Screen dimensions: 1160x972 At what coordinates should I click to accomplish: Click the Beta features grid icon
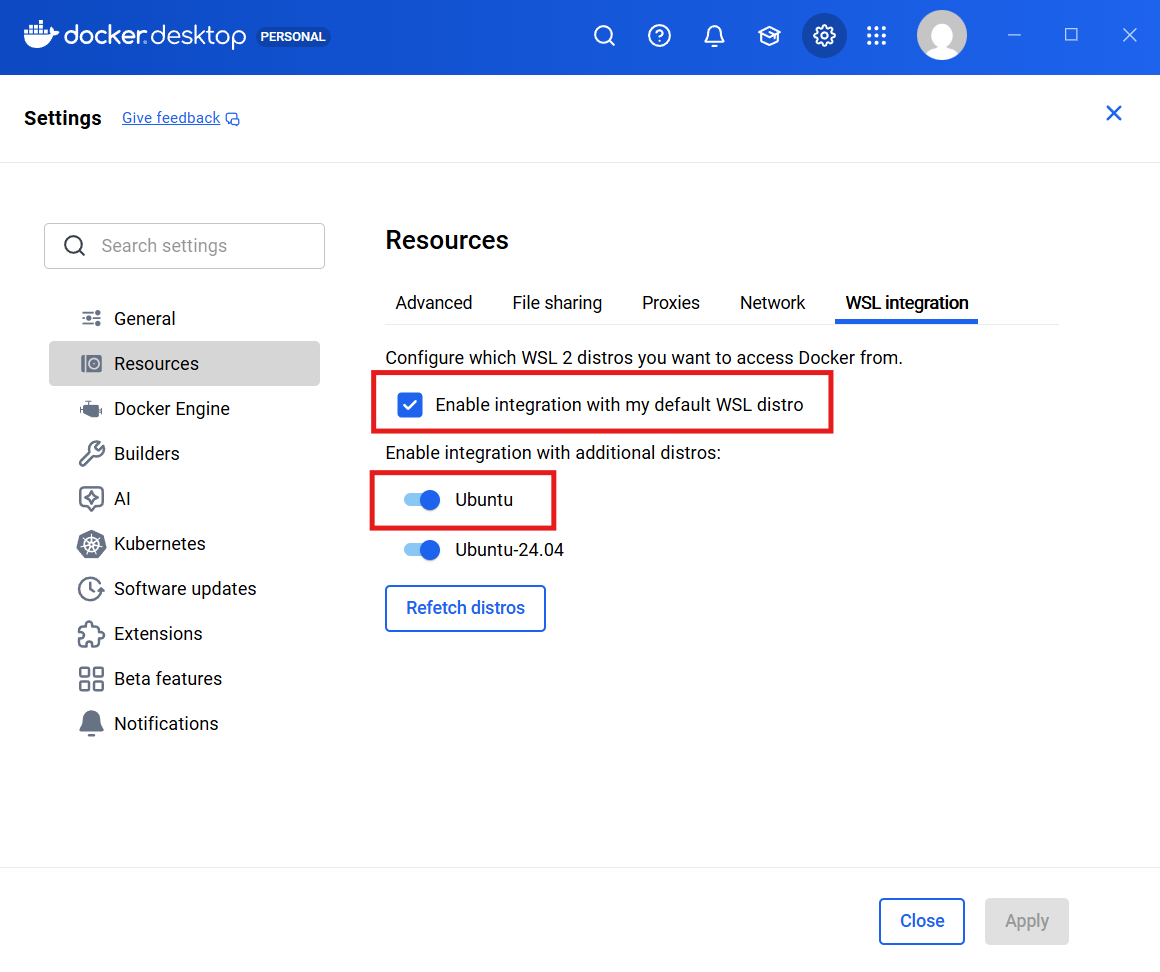point(91,679)
